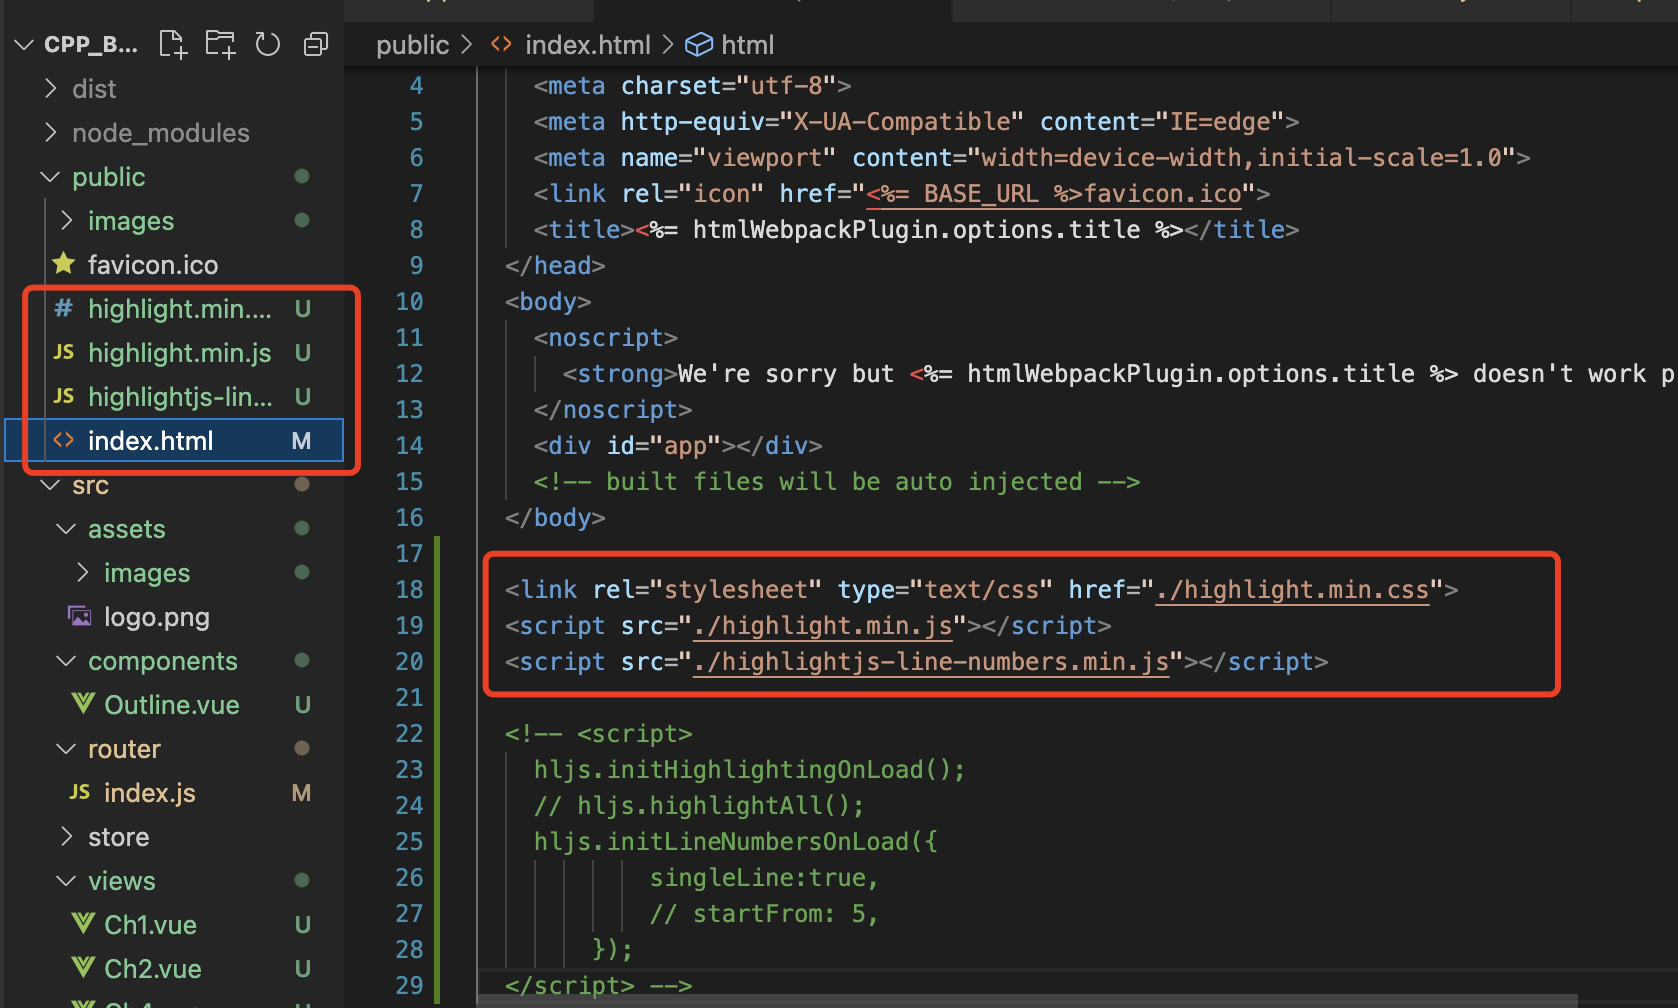1678x1008 pixels.
Task: Open logo.png image file
Action: click(157, 617)
